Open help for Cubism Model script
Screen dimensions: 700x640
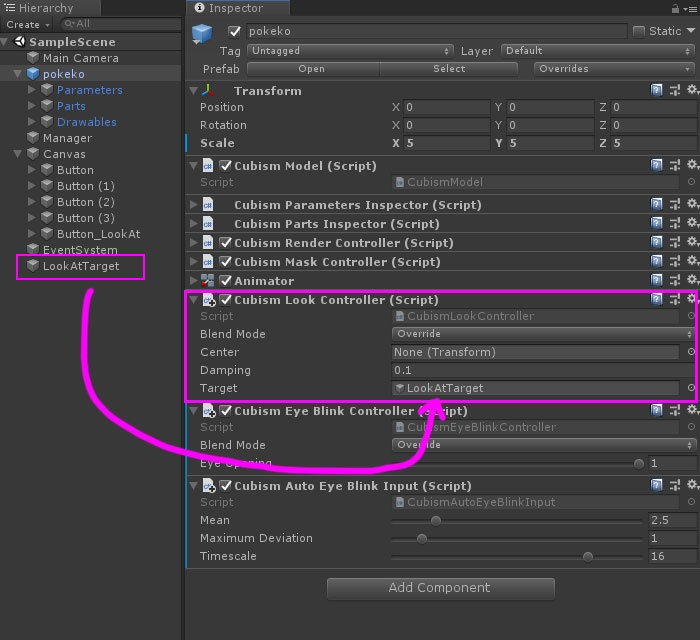[x=656, y=166]
